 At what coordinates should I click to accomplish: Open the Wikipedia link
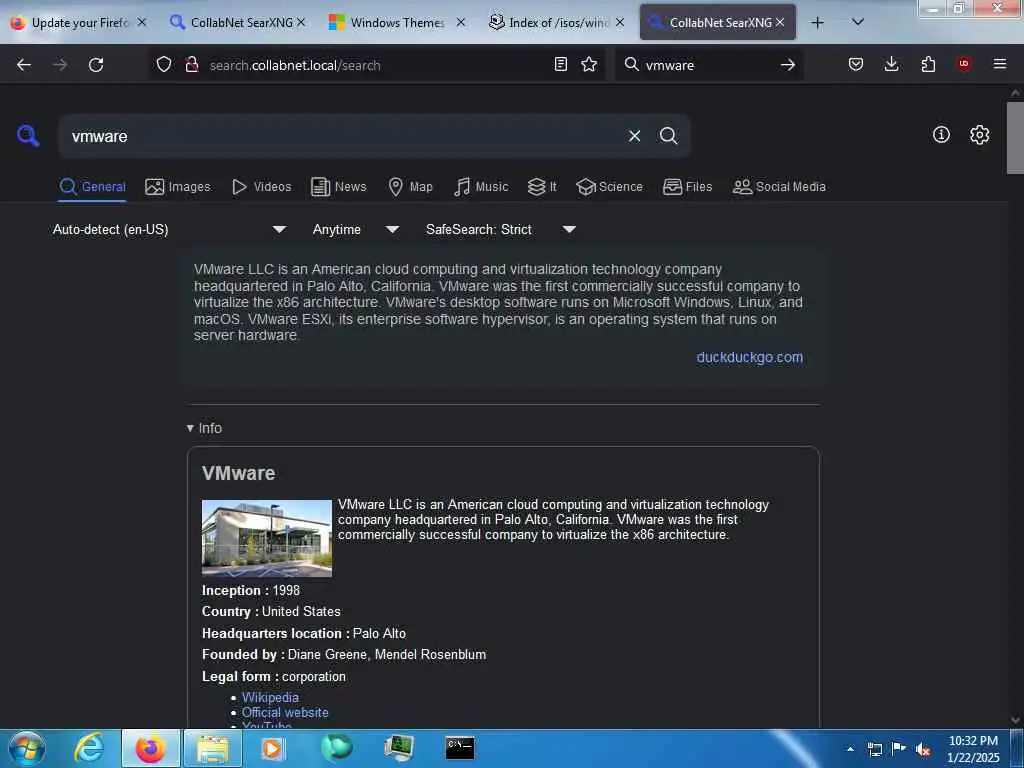pyautogui.click(x=270, y=697)
